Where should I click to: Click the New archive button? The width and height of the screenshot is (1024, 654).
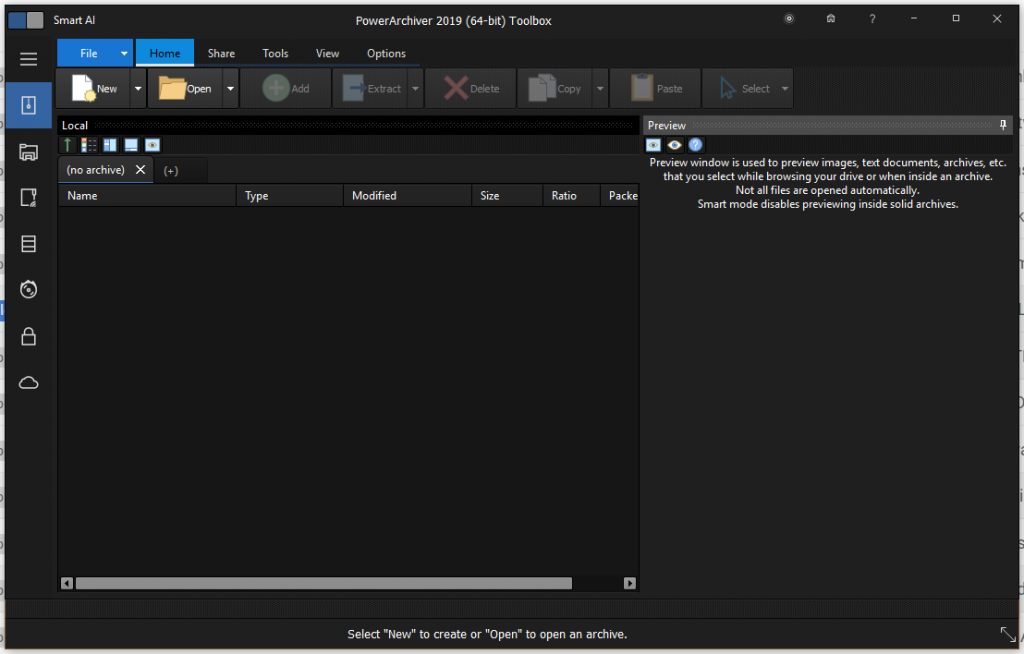pos(95,88)
